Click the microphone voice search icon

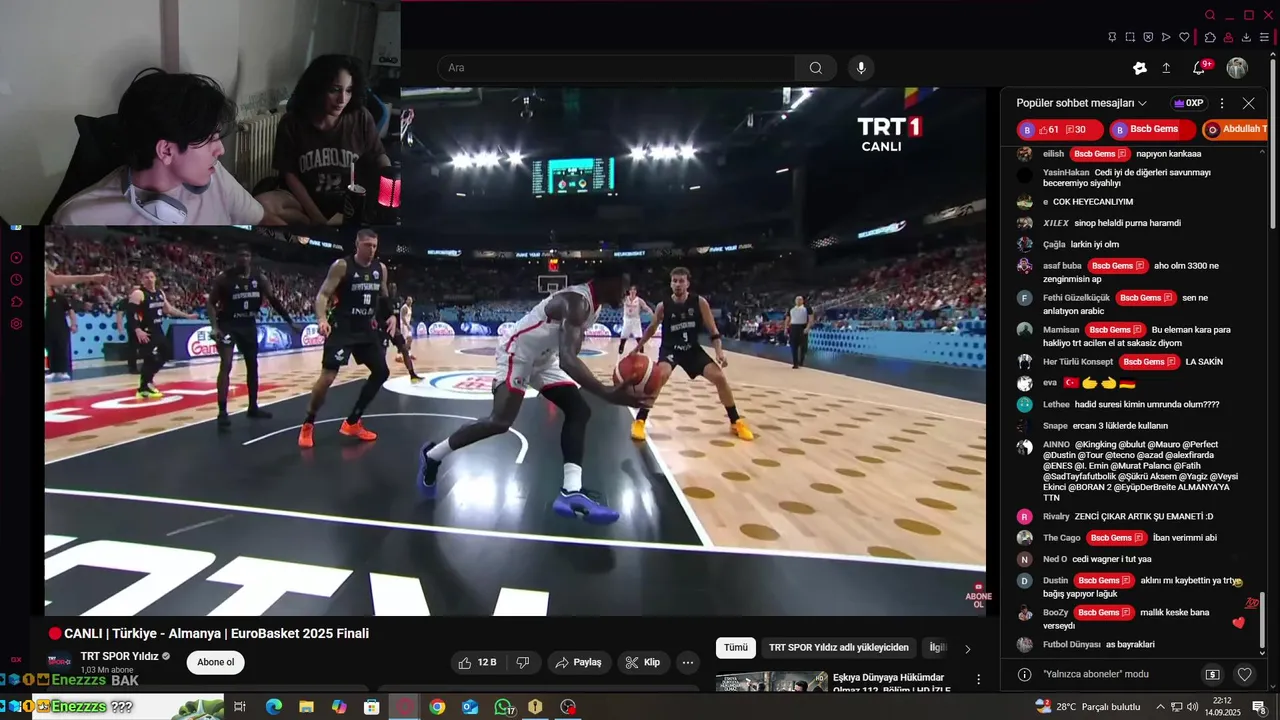pyautogui.click(x=861, y=68)
